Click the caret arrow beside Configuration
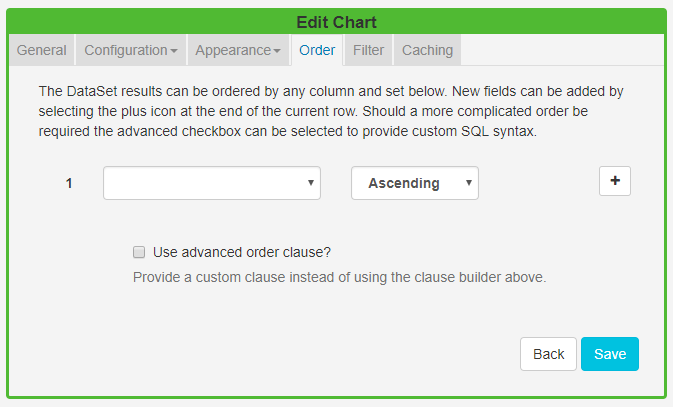Viewport: 673px width, 407px height. pos(174,50)
